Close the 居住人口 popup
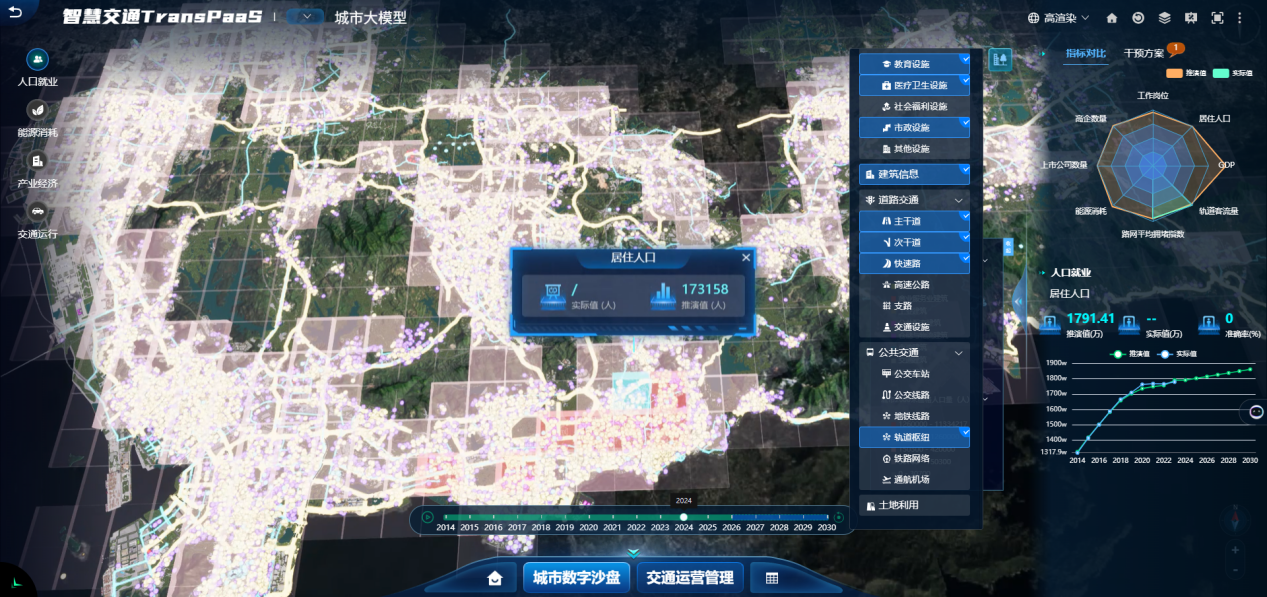 coord(745,258)
